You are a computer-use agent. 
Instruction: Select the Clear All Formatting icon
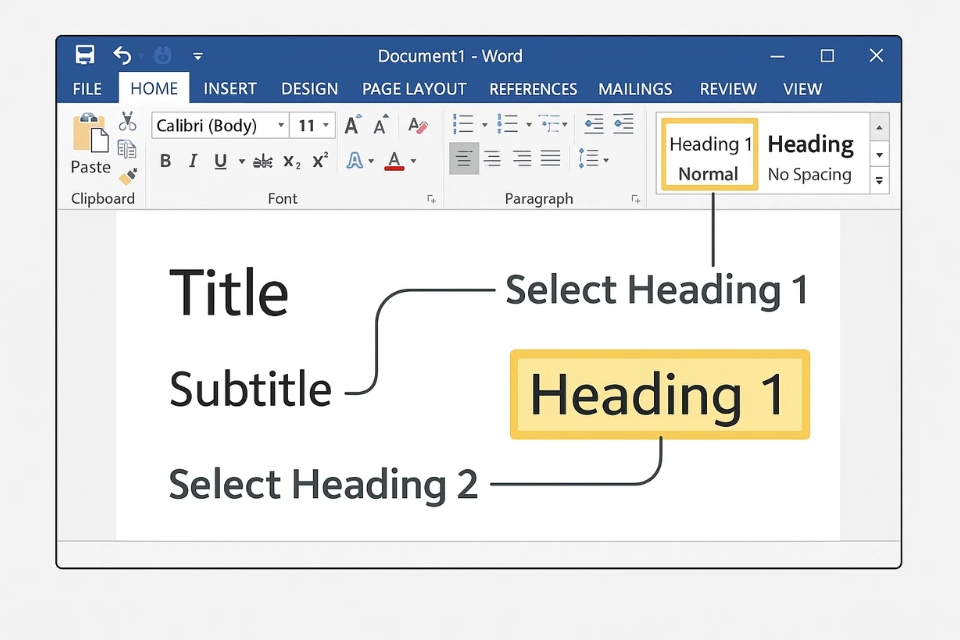[x=417, y=125]
